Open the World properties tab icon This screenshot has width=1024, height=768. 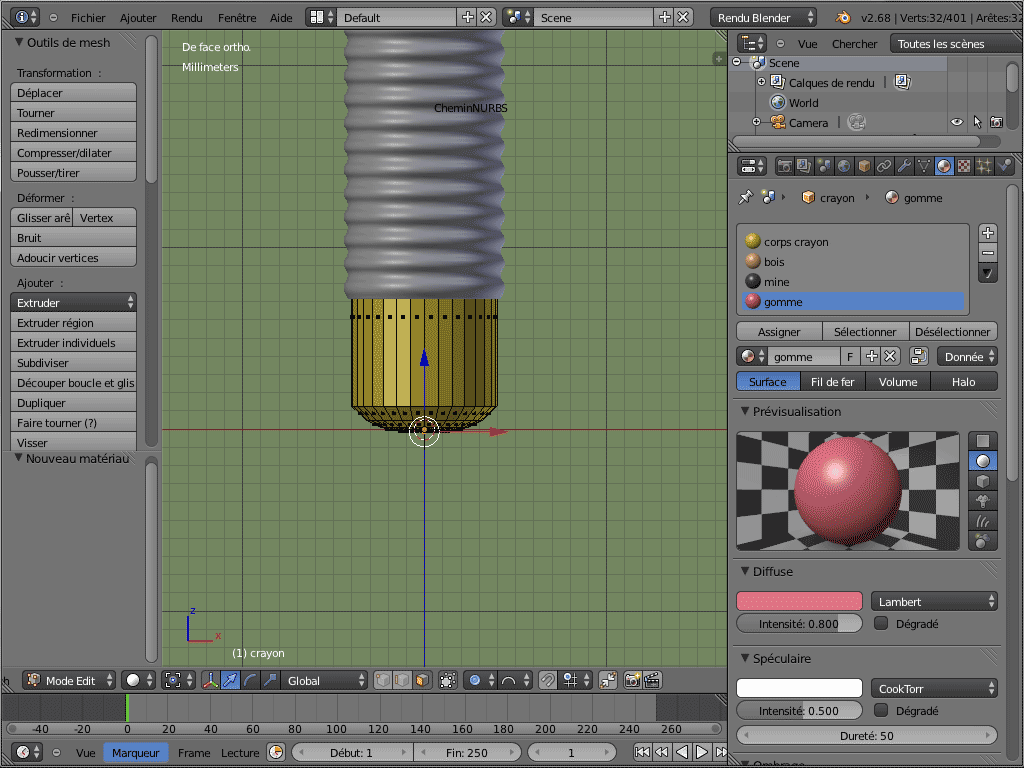pos(844,167)
